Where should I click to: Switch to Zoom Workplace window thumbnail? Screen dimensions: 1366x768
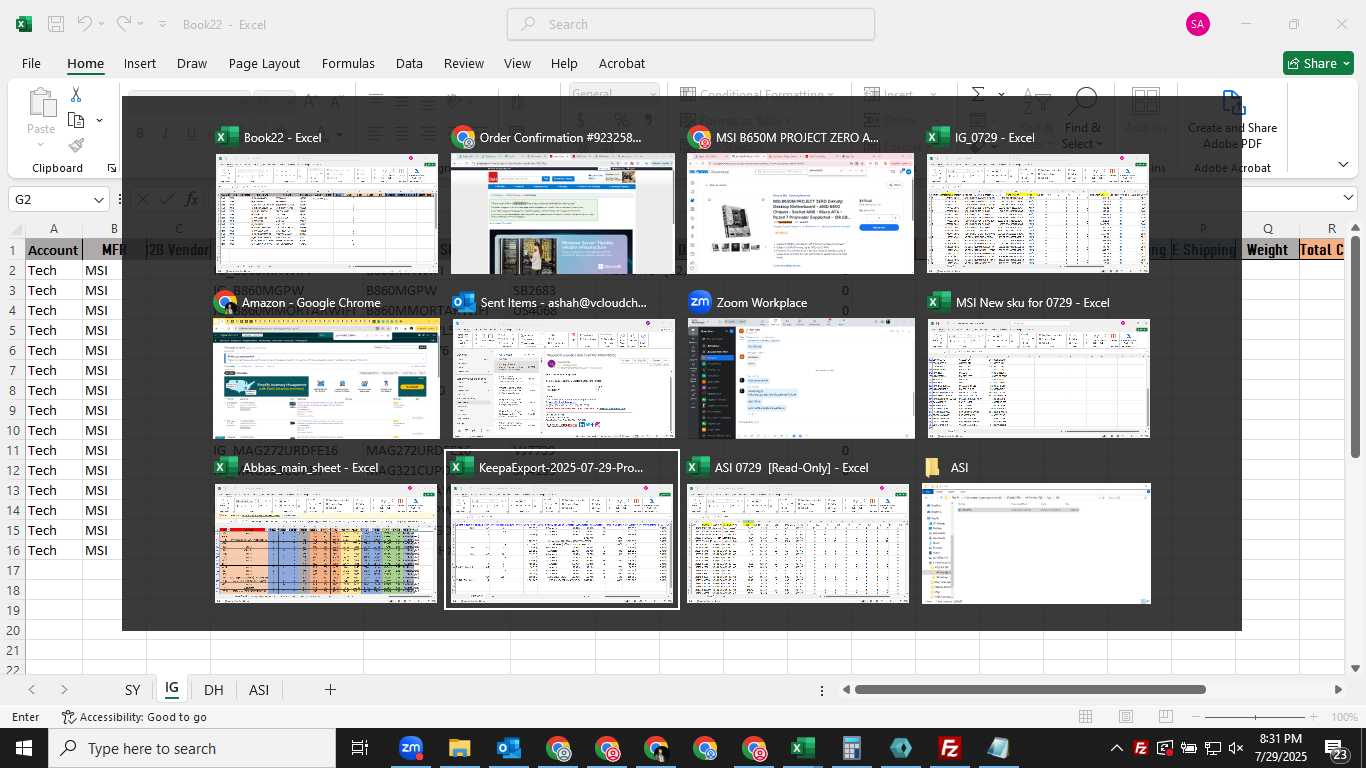pos(801,367)
